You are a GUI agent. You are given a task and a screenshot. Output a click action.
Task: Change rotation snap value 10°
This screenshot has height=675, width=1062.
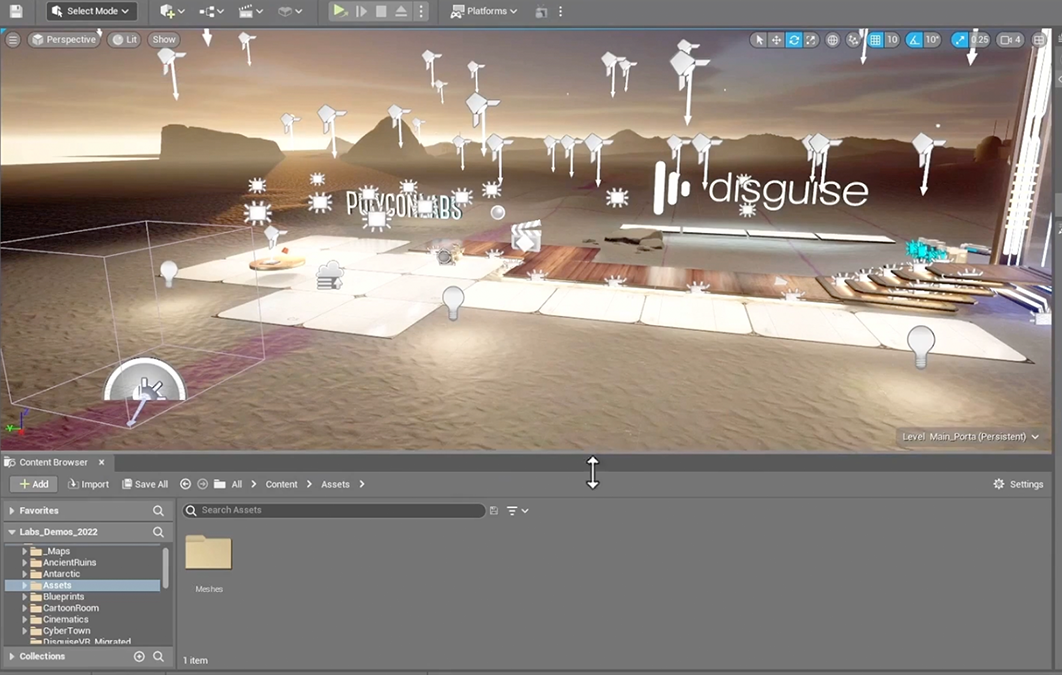(x=933, y=40)
